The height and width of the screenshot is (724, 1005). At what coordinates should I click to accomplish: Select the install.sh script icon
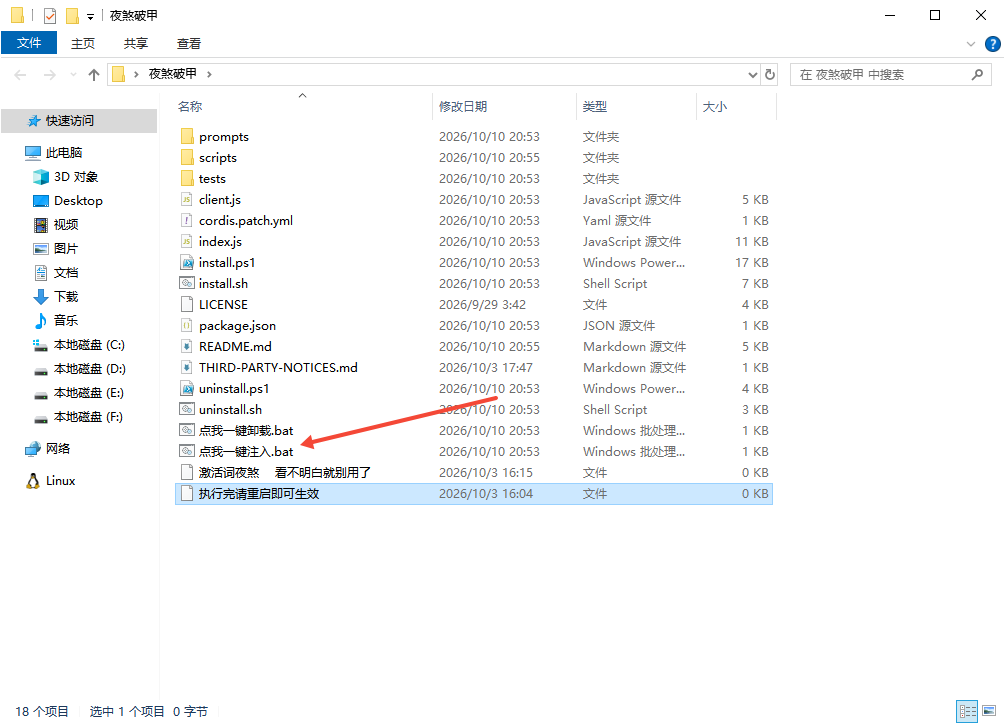[x=187, y=283]
